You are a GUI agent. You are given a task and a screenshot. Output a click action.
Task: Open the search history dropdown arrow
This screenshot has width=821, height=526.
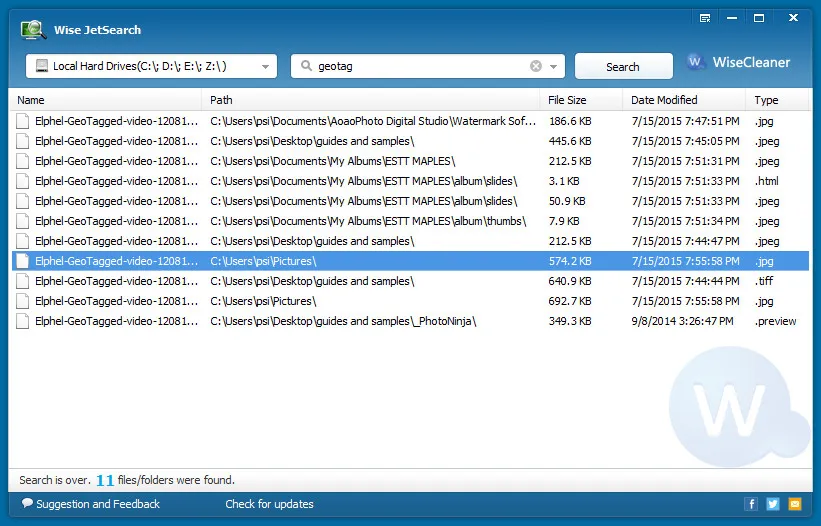[x=553, y=66]
